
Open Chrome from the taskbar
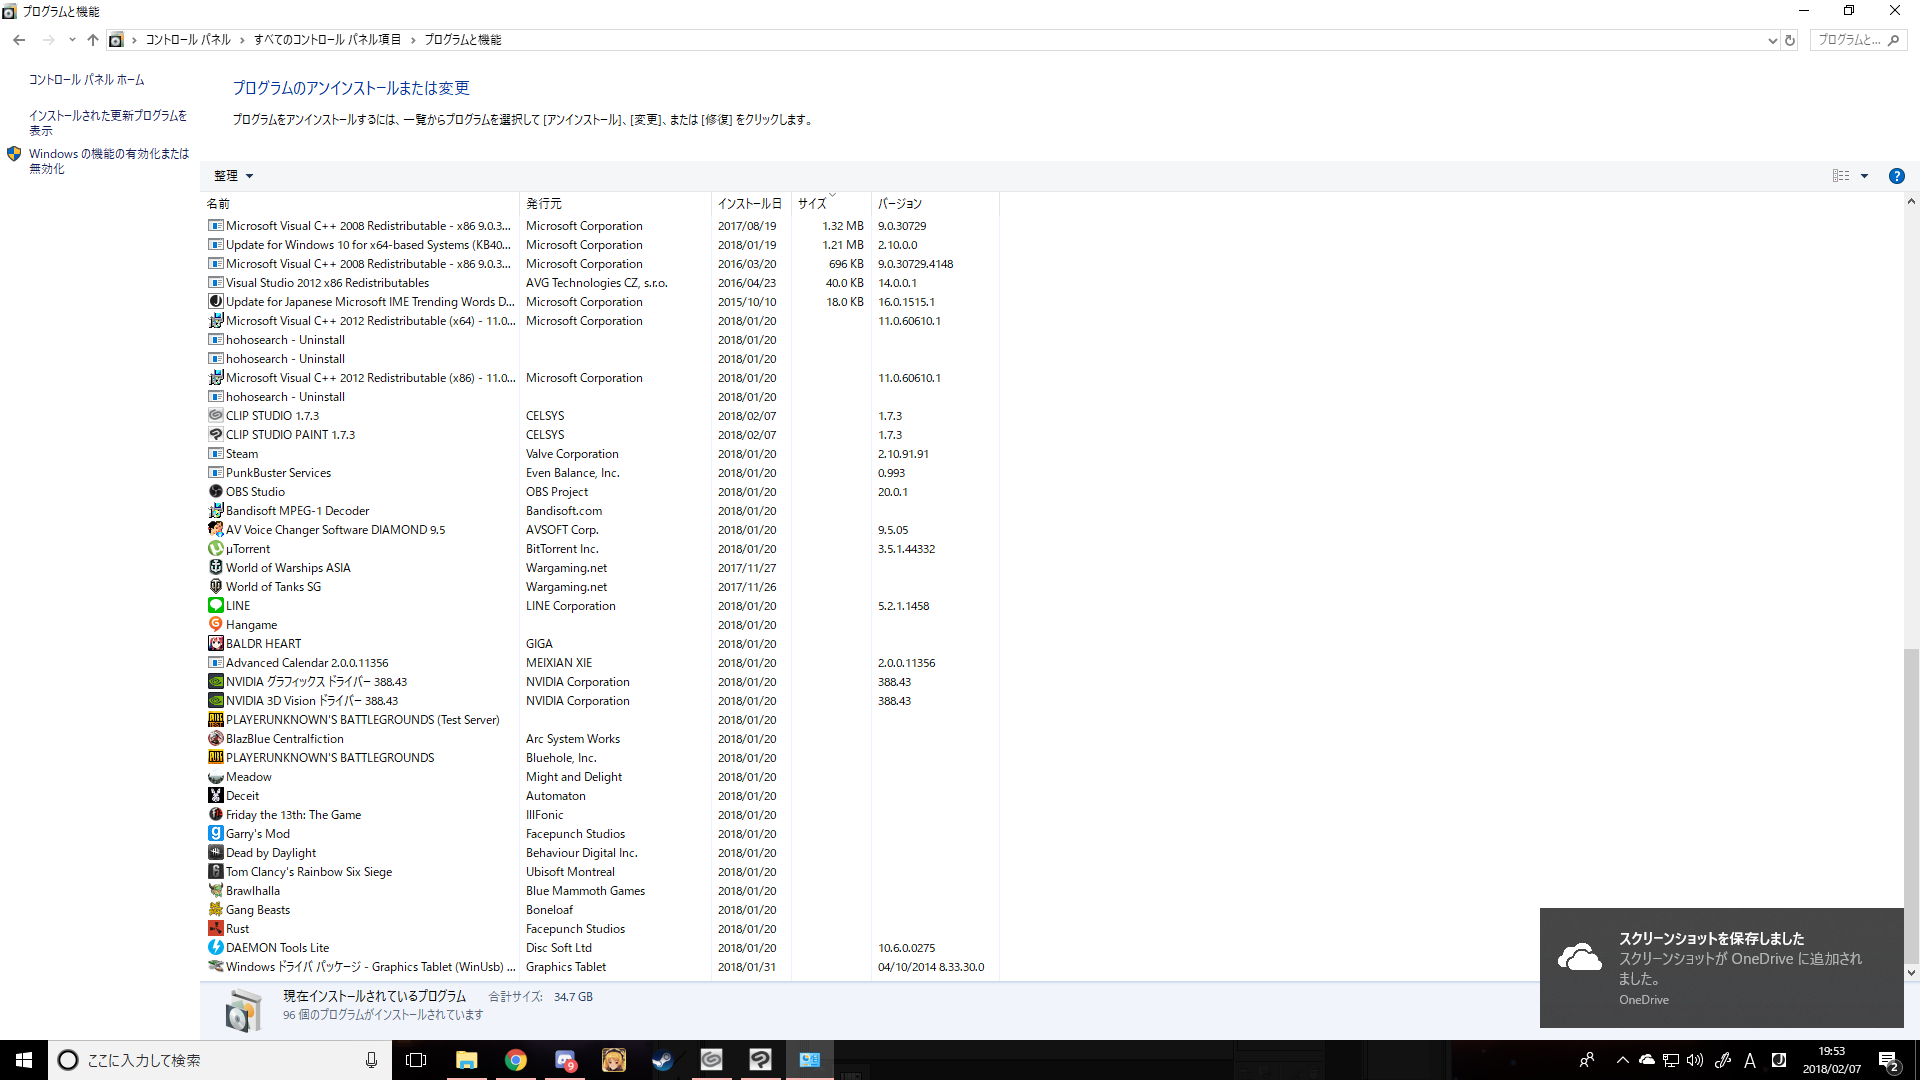pos(515,1060)
